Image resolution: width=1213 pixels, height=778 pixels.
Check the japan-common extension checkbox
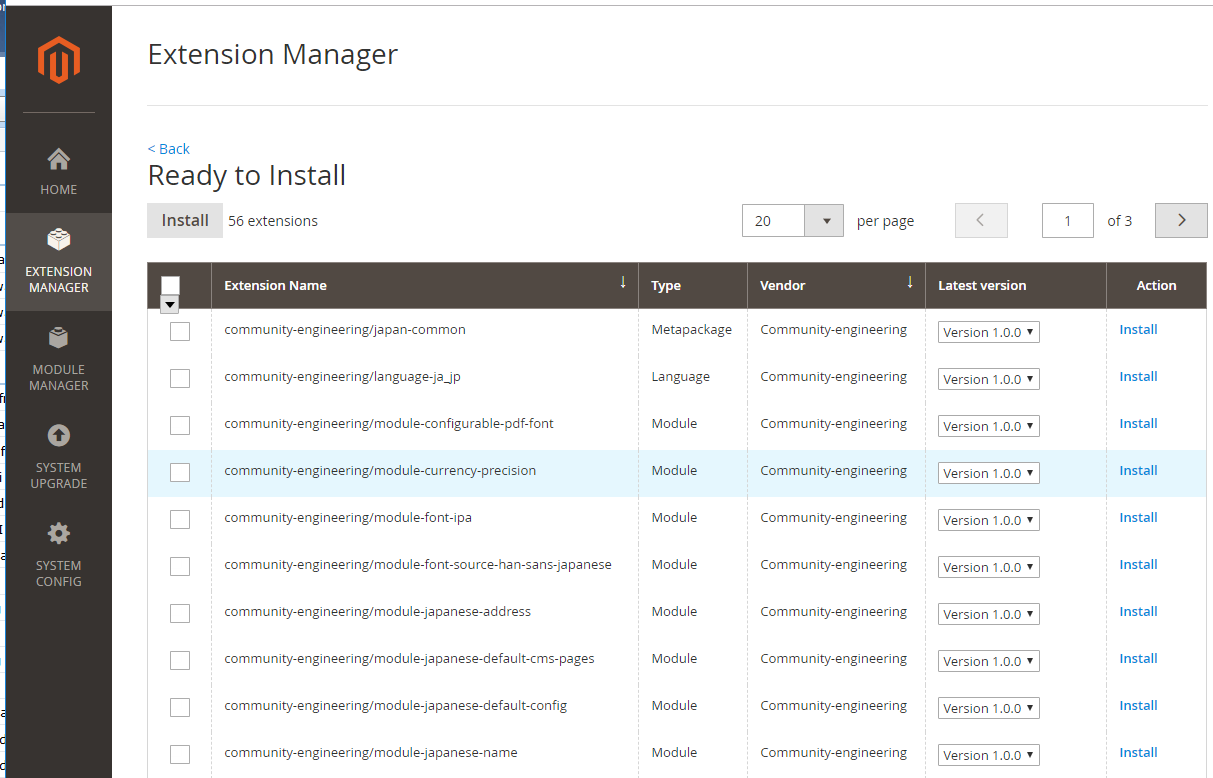tap(180, 331)
